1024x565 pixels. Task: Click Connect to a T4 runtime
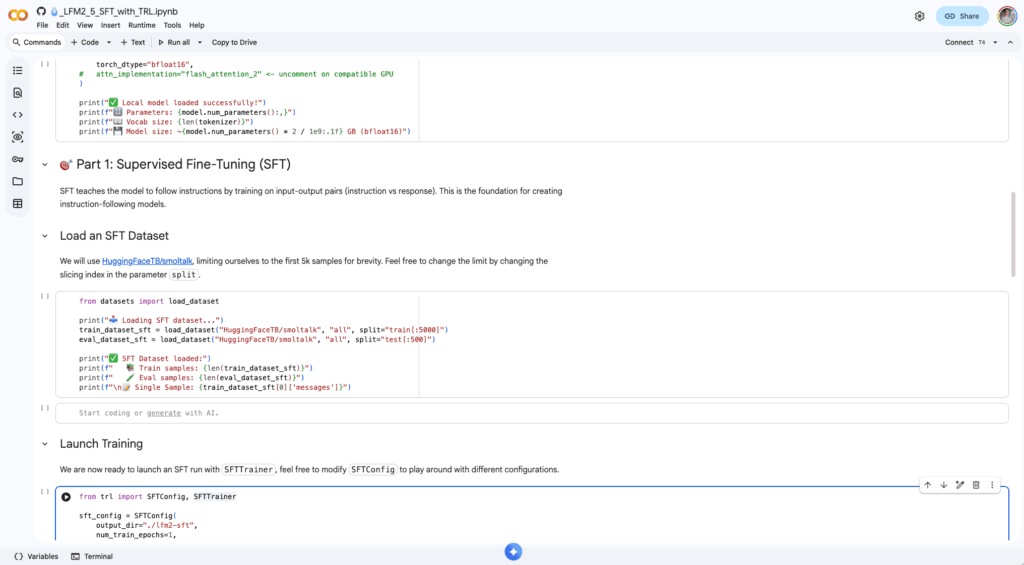pos(965,42)
